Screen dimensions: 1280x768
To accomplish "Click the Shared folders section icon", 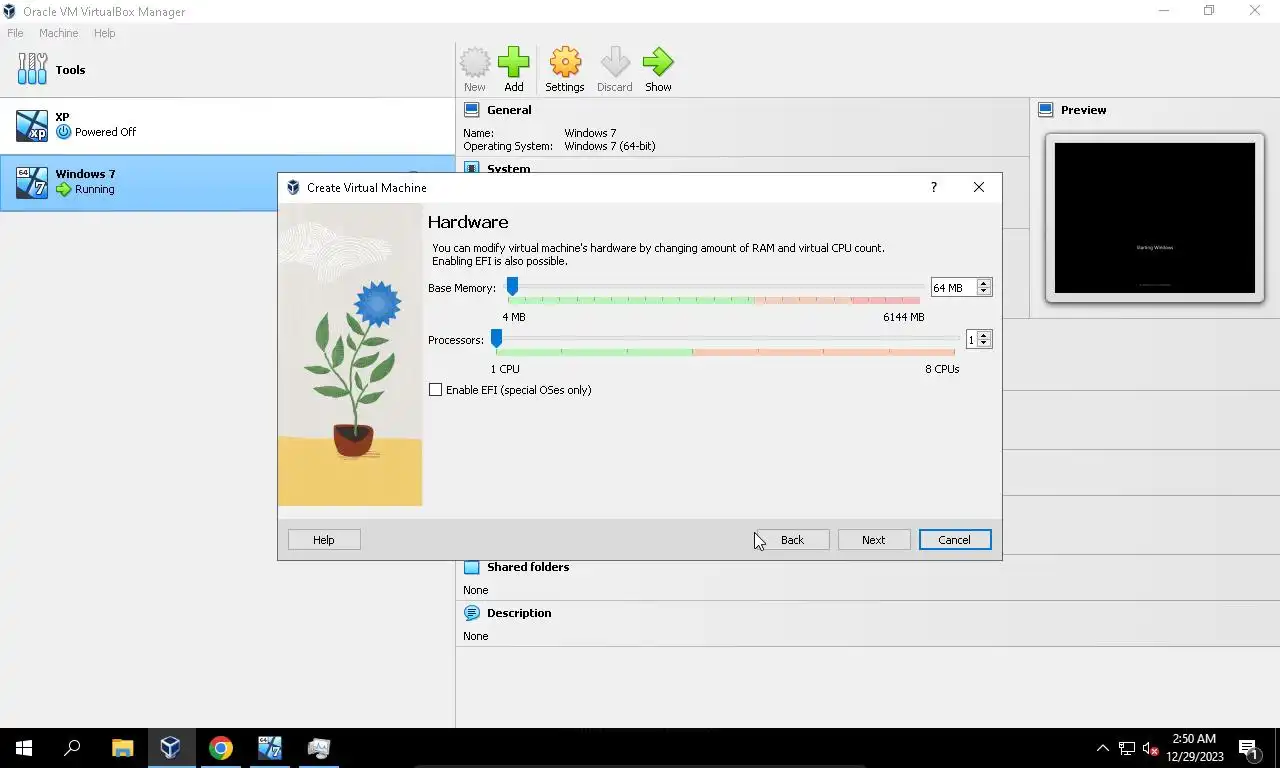I will coord(472,567).
